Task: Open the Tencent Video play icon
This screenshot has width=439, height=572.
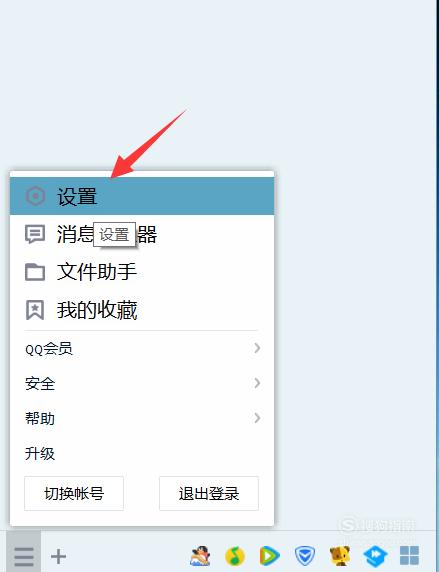Action: (x=269, y=556)
